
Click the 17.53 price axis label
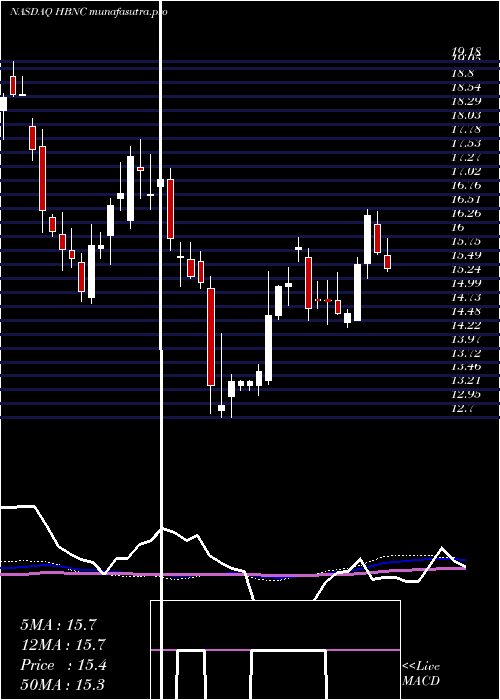coord(466,143)
